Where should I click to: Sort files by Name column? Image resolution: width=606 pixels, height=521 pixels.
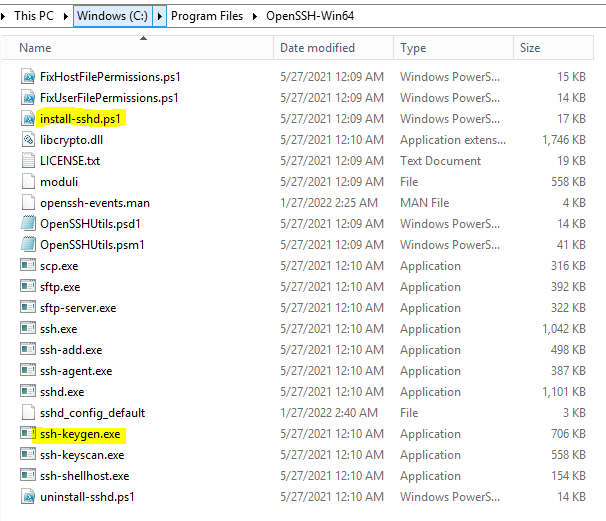pyautogui.click(x=138, y=48)
